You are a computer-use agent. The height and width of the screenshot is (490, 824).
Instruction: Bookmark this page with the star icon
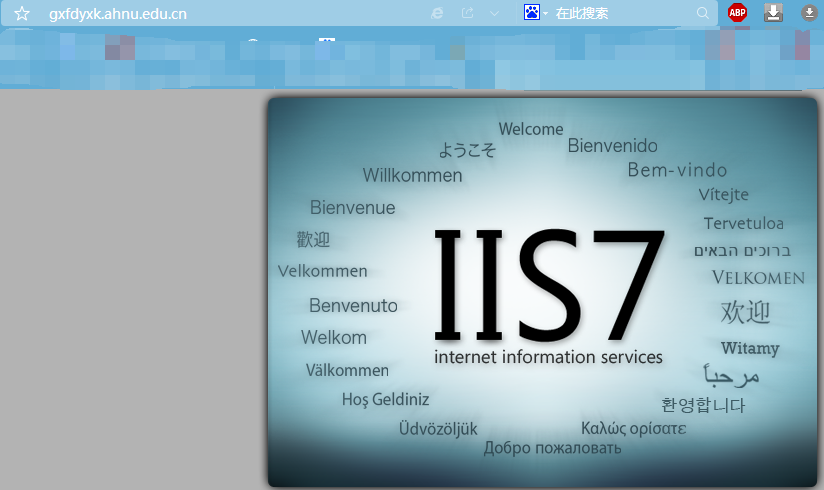pyautogui.click(x=21, y=14)
